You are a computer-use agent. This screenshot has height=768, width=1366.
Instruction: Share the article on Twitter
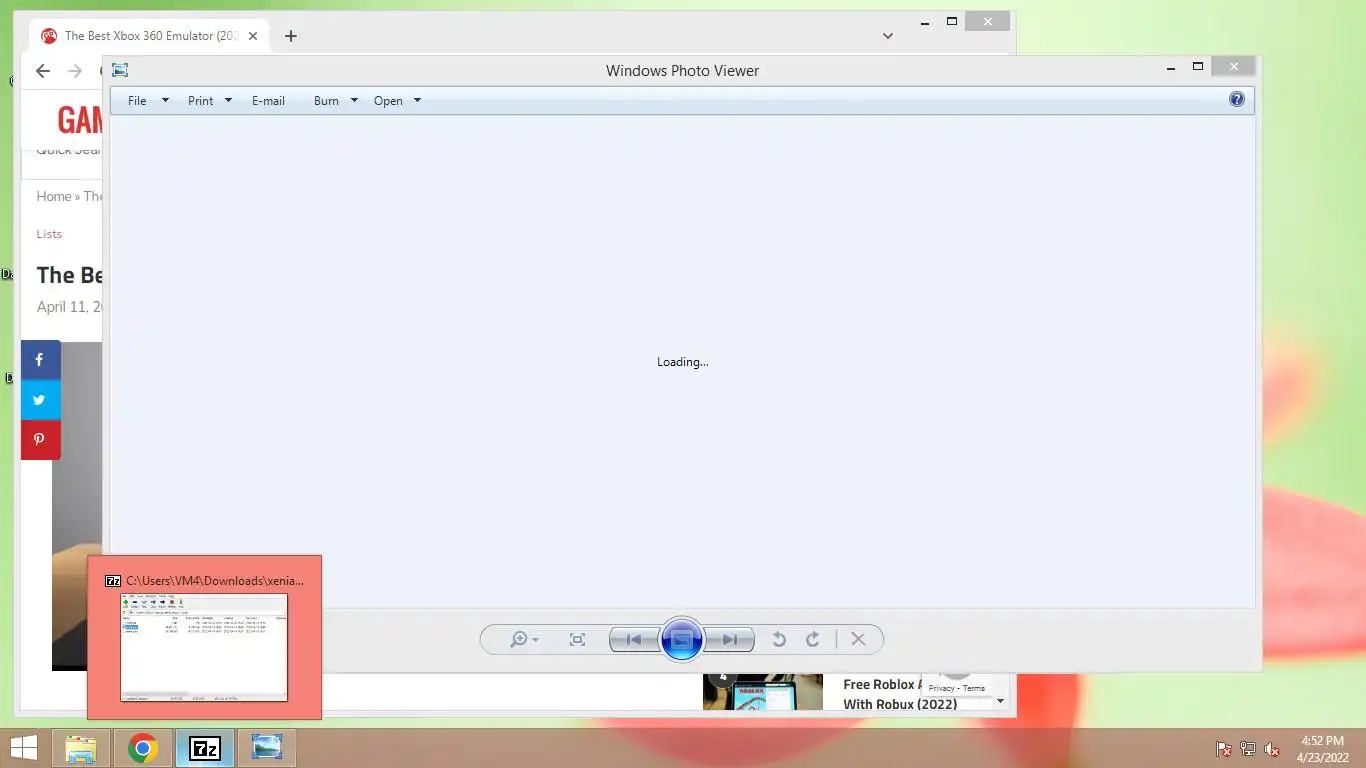(40, 400)
